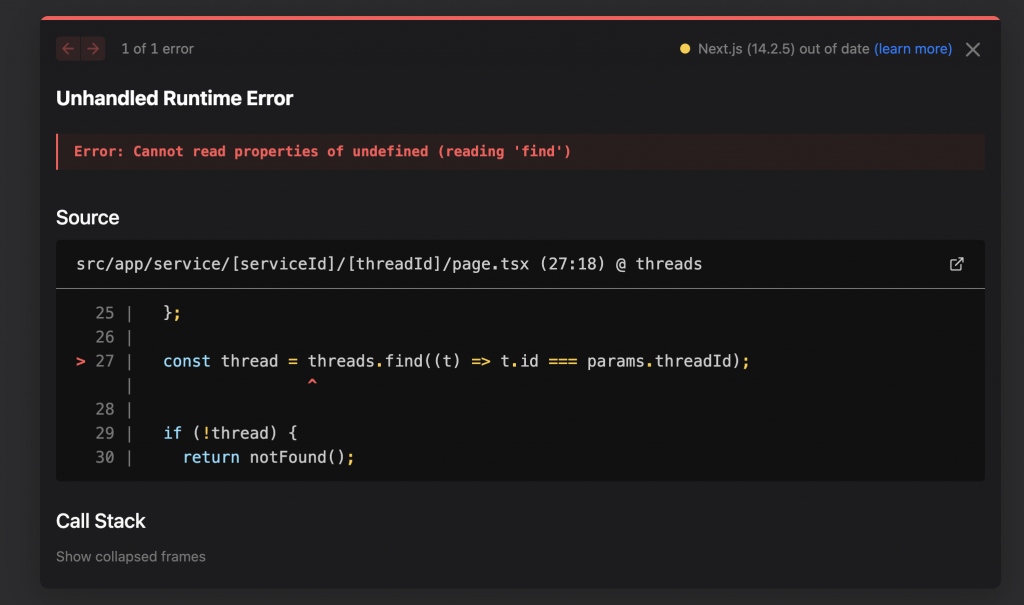
Task: Go to previous error with left arrow
Action: tap(68, 49)
